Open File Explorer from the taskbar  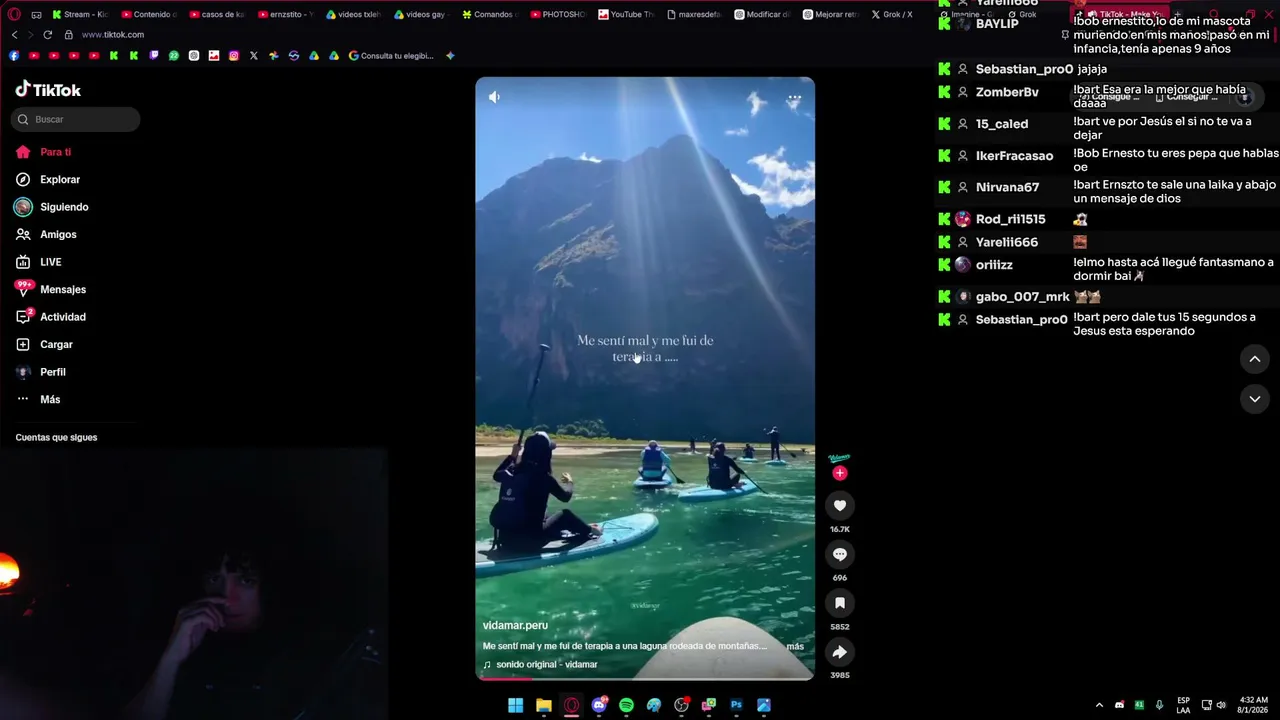click(x=543, y=705)
